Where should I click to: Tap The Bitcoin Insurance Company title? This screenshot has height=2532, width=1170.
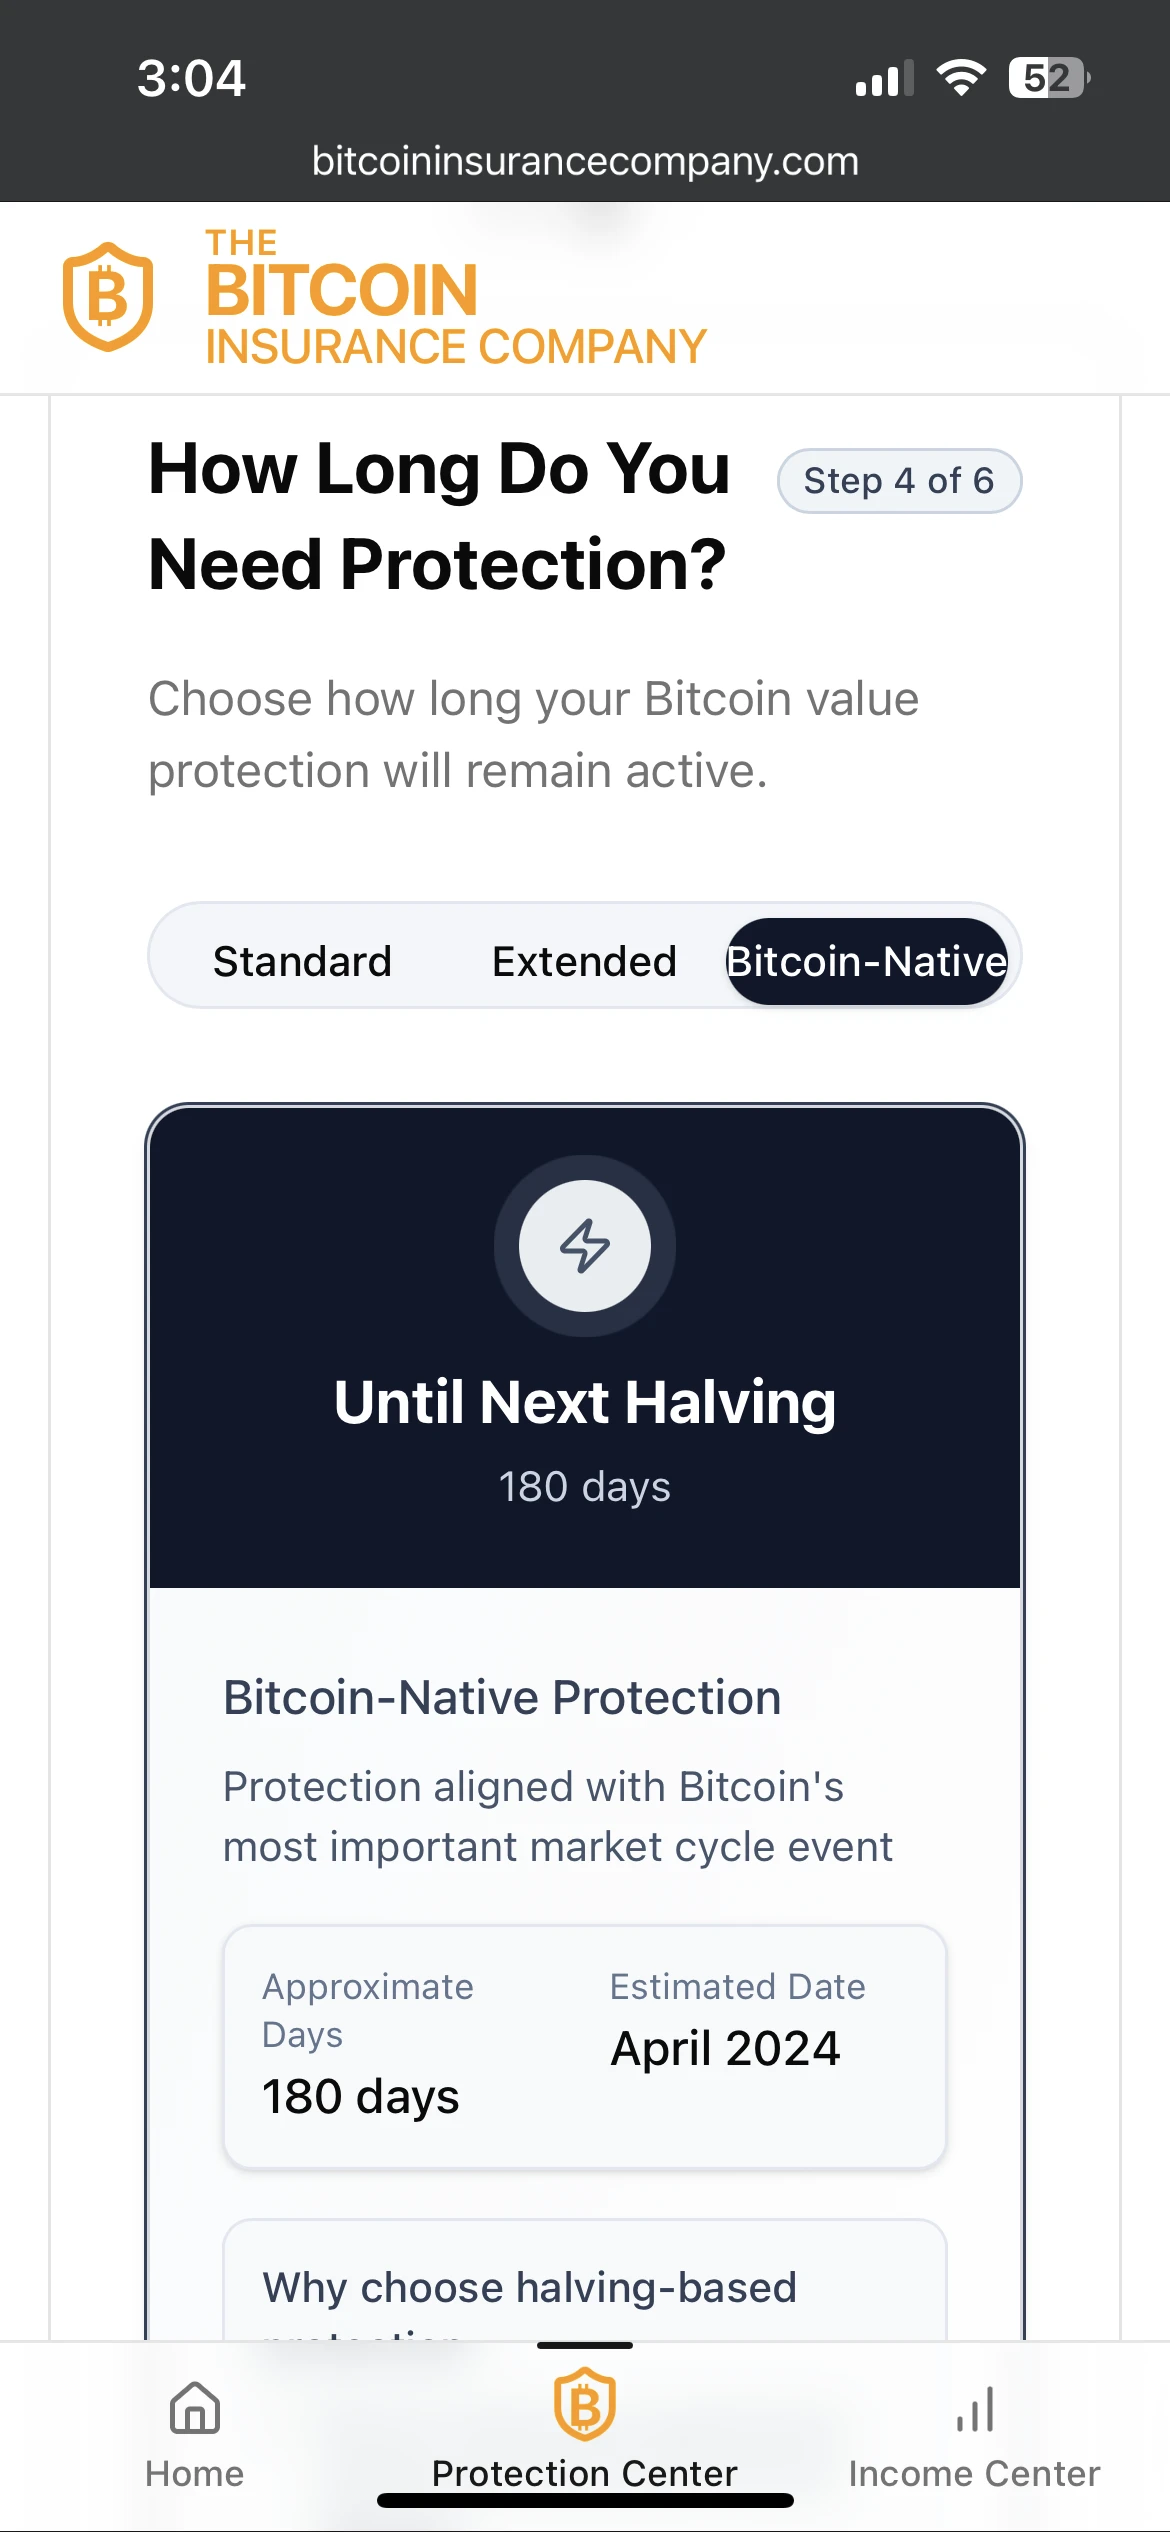coord(455,298)
